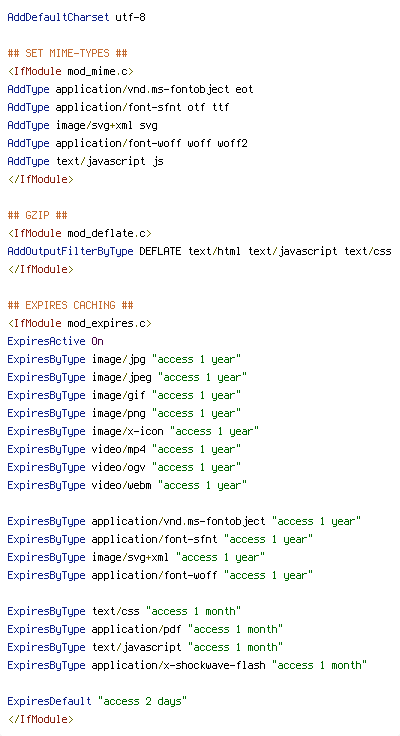This screenshot has width=400, height=736.
Task: Click the AddOutputFilterByType DEFLATE line
Action: [x=200, y=251]
